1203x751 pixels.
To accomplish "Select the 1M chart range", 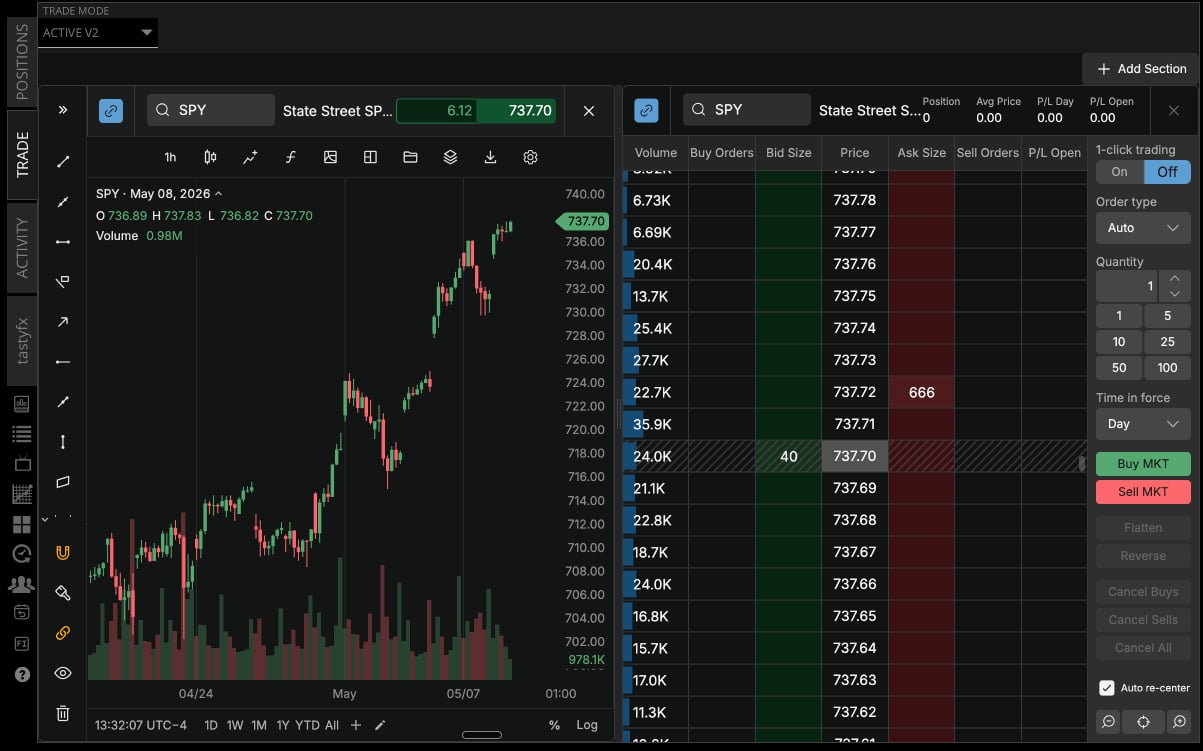I will pos(259,725).
